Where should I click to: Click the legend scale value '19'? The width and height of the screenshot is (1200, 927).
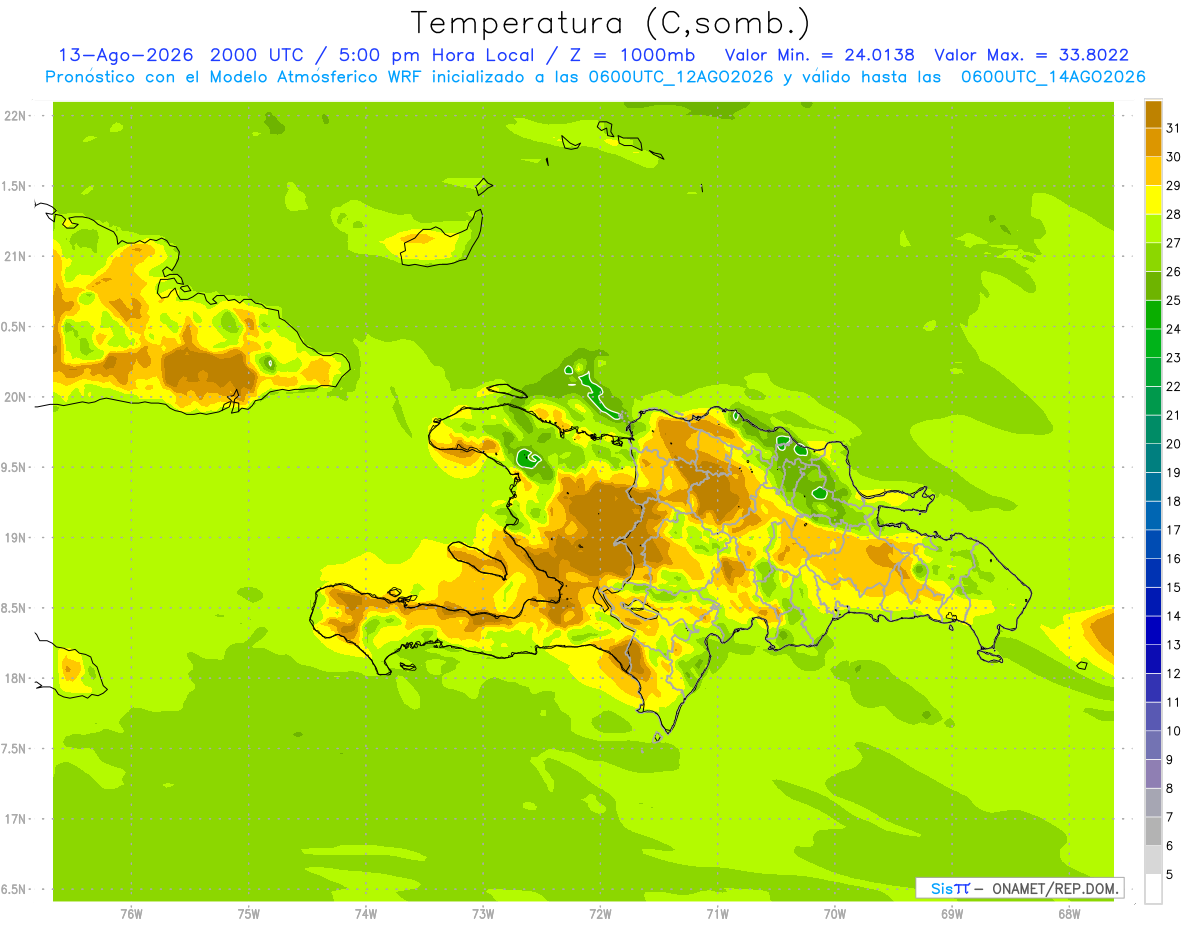(1174, 473)
